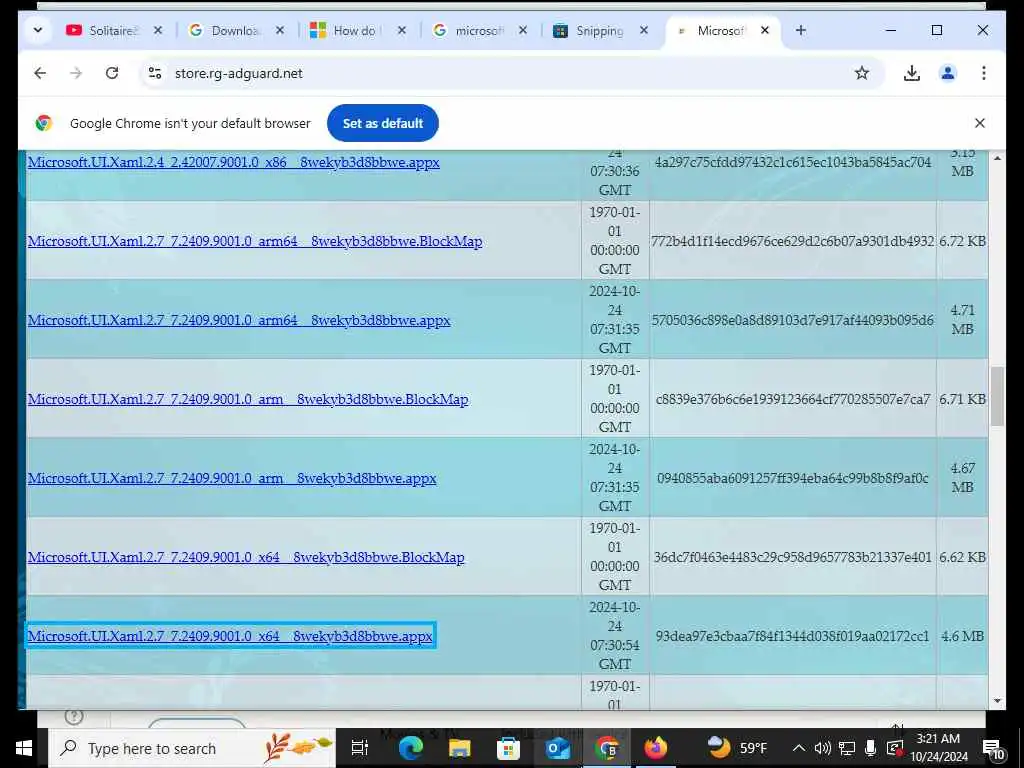Open Outlook from the taskbar

(x=558, y=748)
